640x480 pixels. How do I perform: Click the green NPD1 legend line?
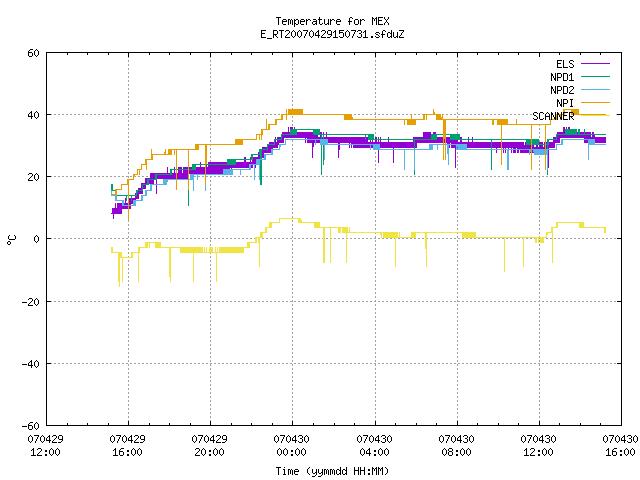click(595, 76)
